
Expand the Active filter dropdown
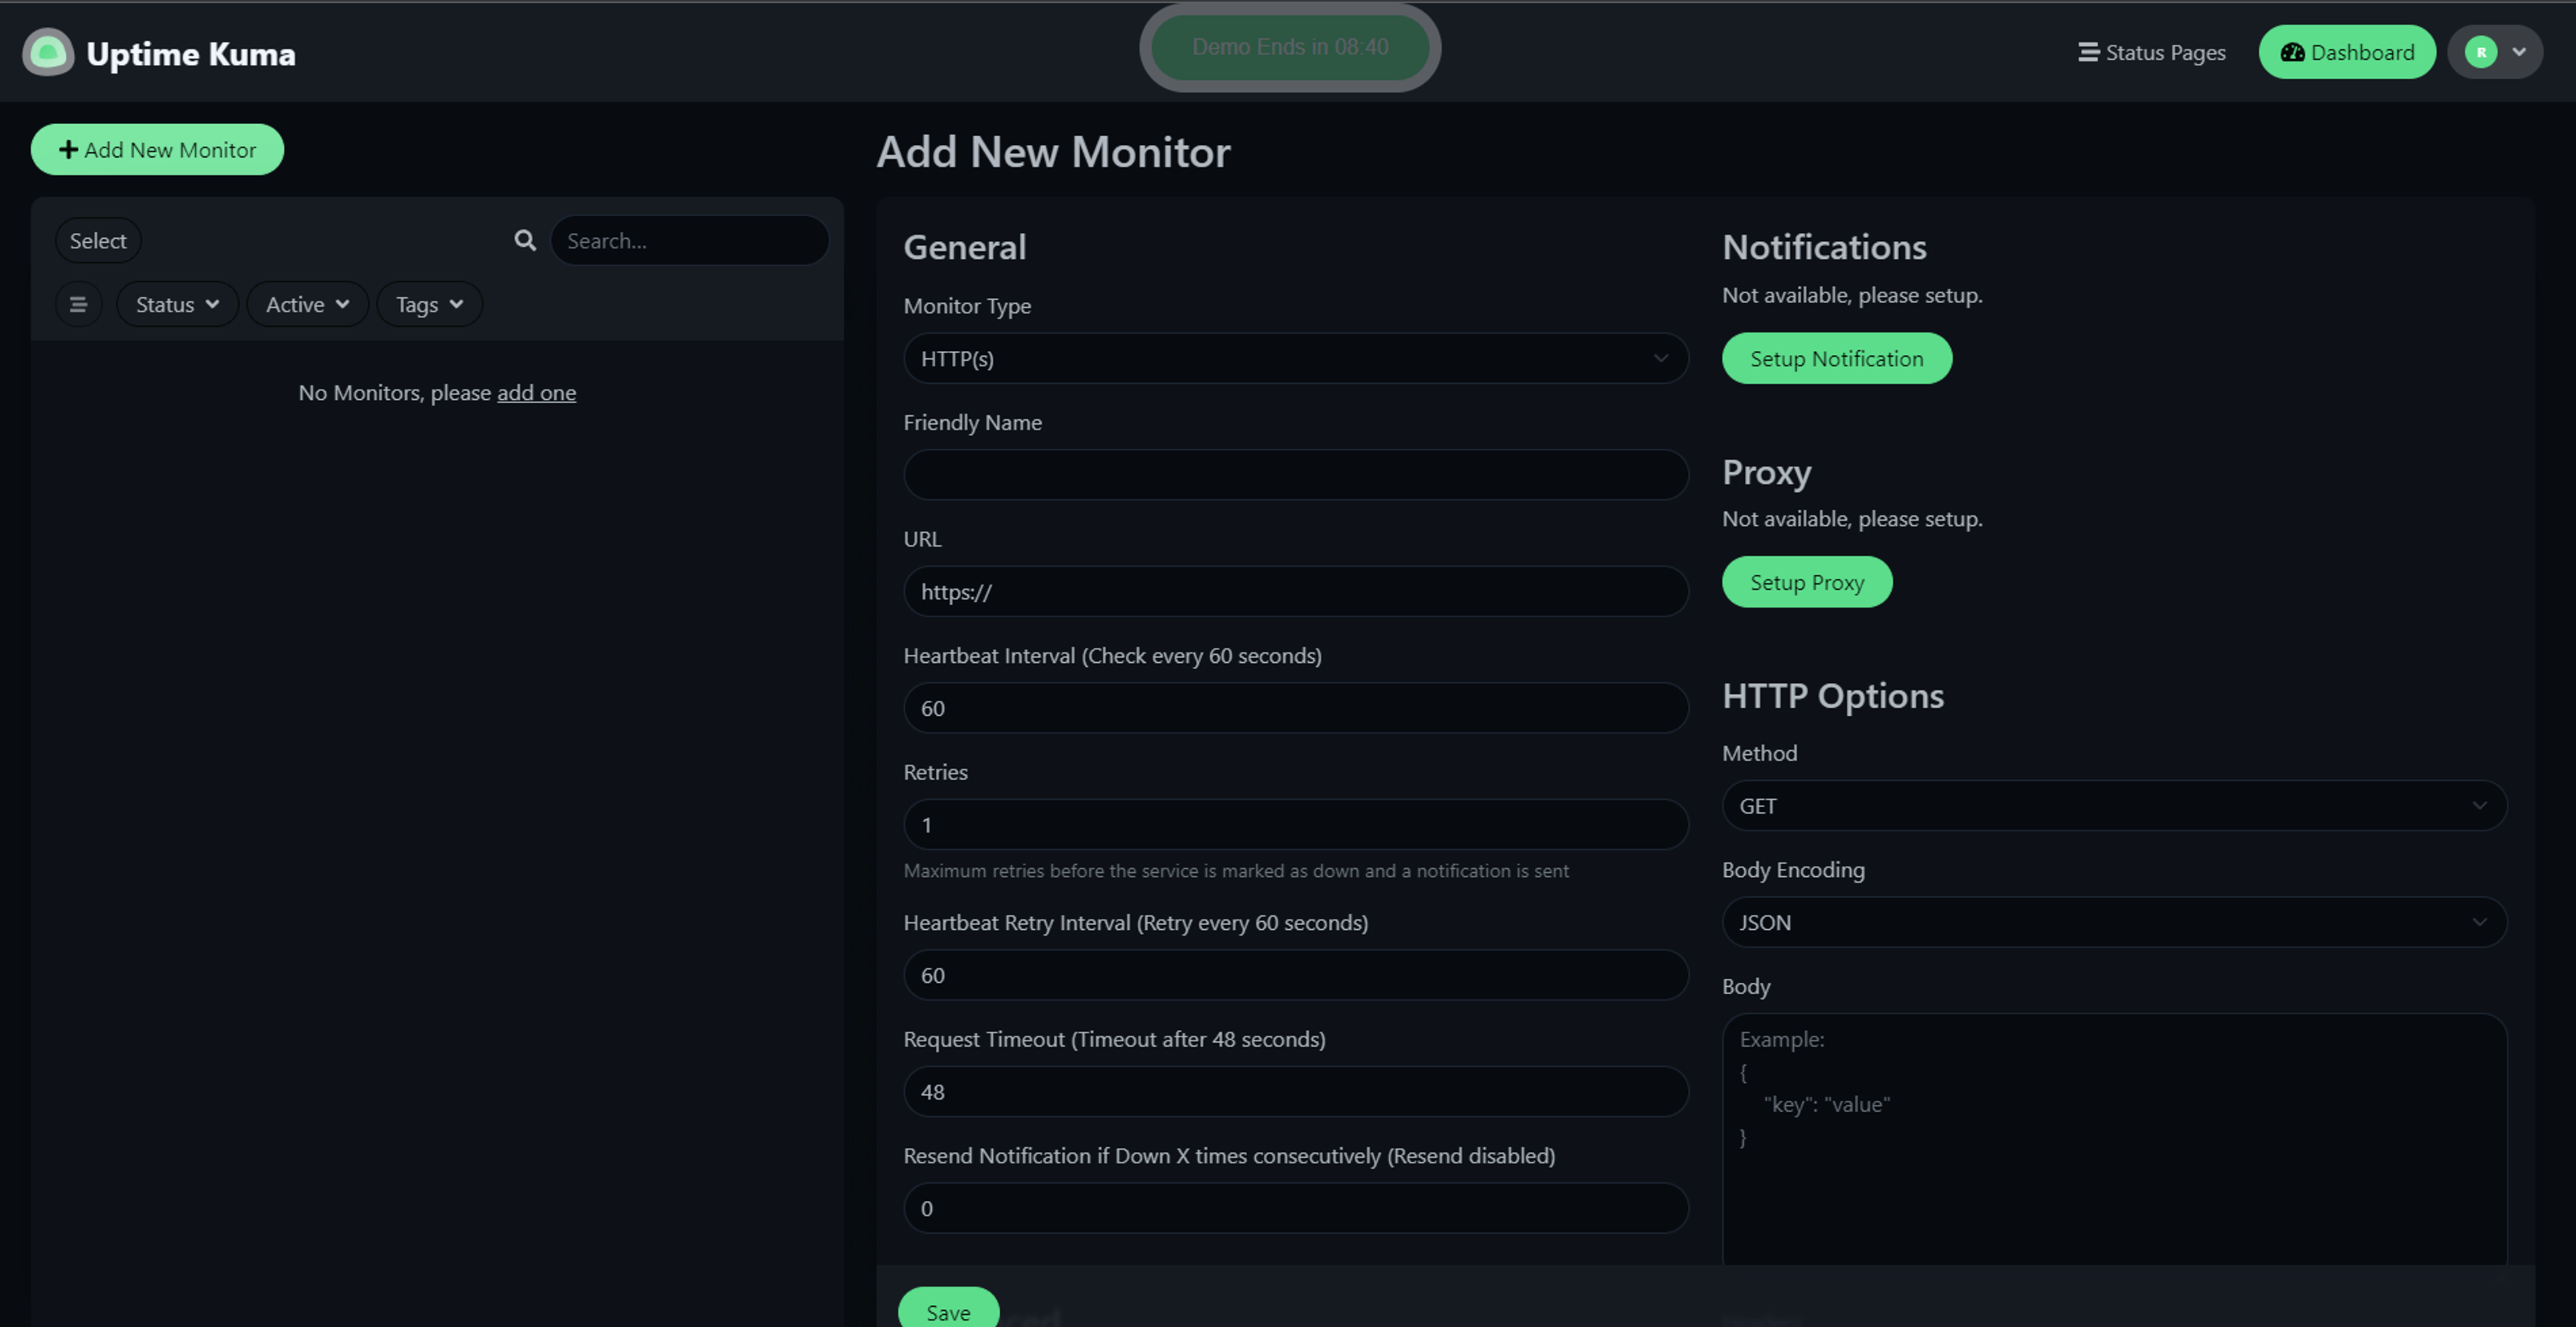click(307, 304)
